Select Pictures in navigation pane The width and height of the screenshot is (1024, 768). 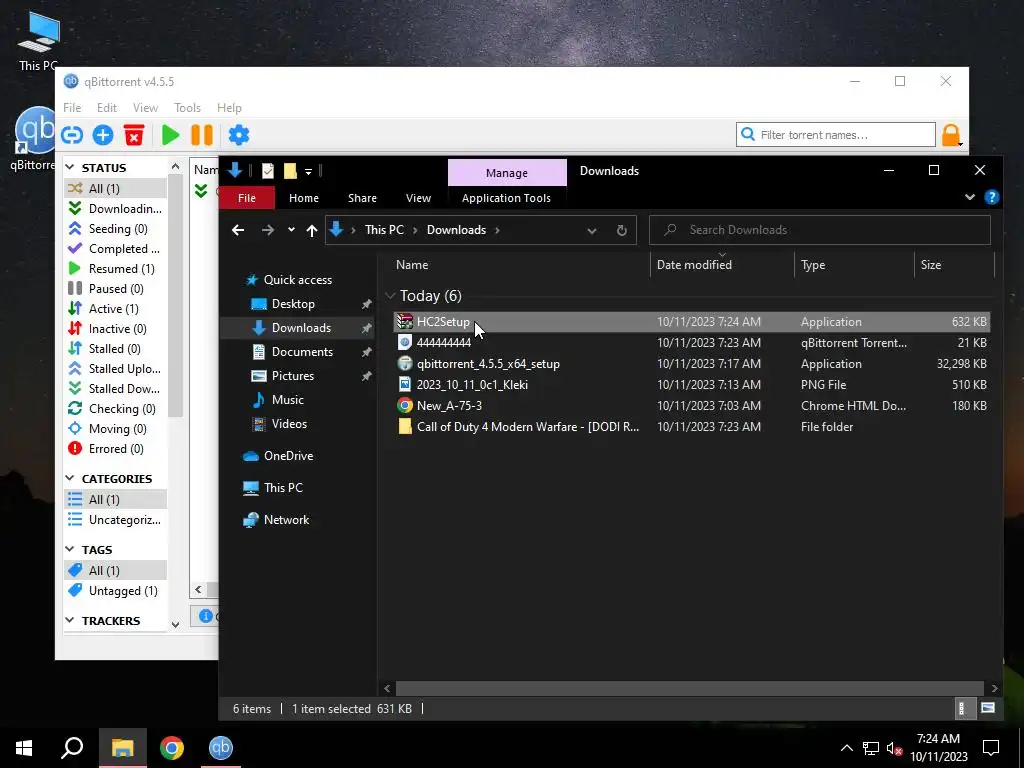293,376
